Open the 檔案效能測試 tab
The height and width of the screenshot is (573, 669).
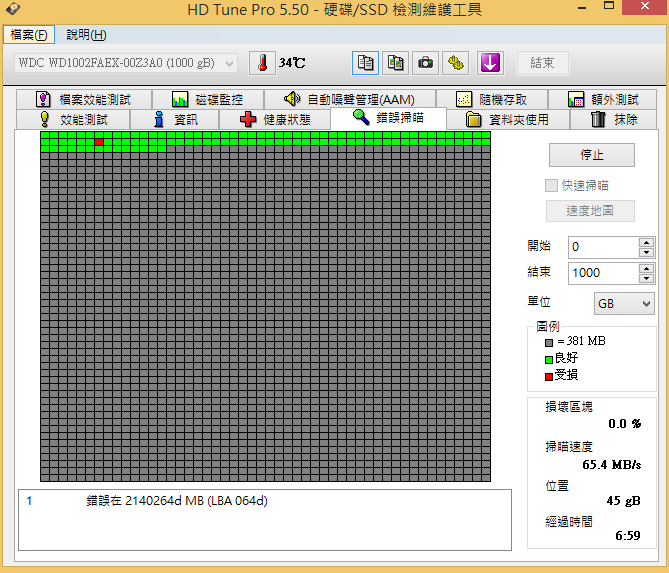coord(84,99)
